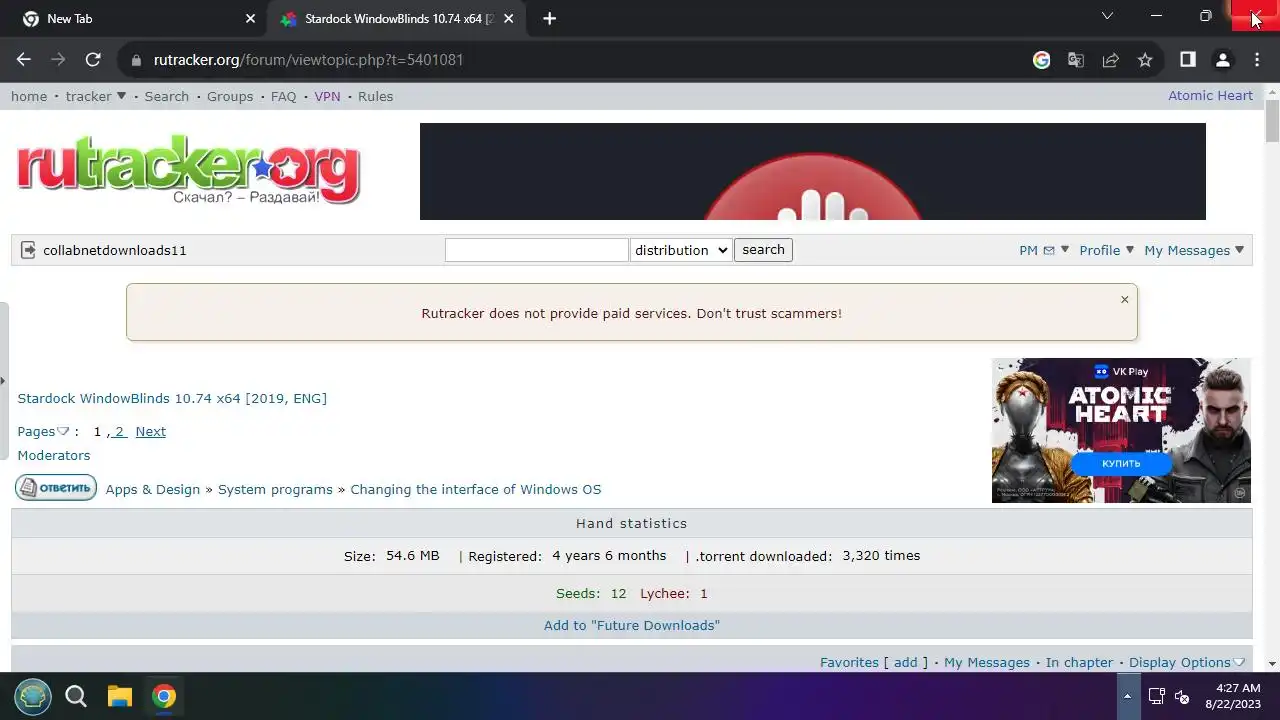Viewport: 1280px width, 720px height.
Task: Switch to the Stardock WindowBlinds tab
Action: coord(398,19)
